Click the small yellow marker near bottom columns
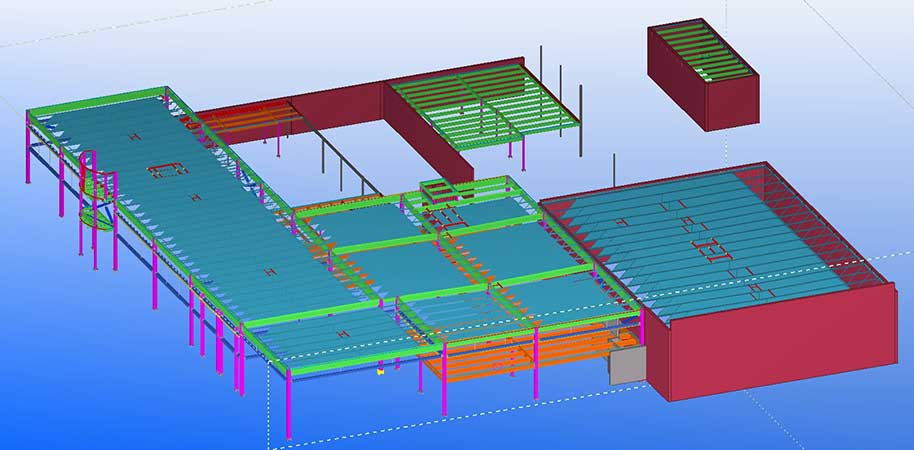914x450 pixels. point(380,371)
